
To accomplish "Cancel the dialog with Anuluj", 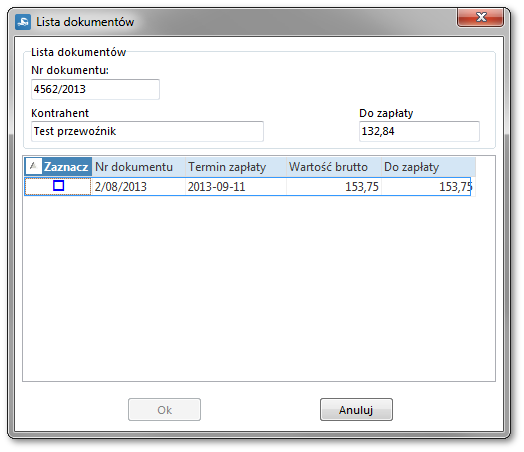I will pyautogui.click(x=356, y=410).
